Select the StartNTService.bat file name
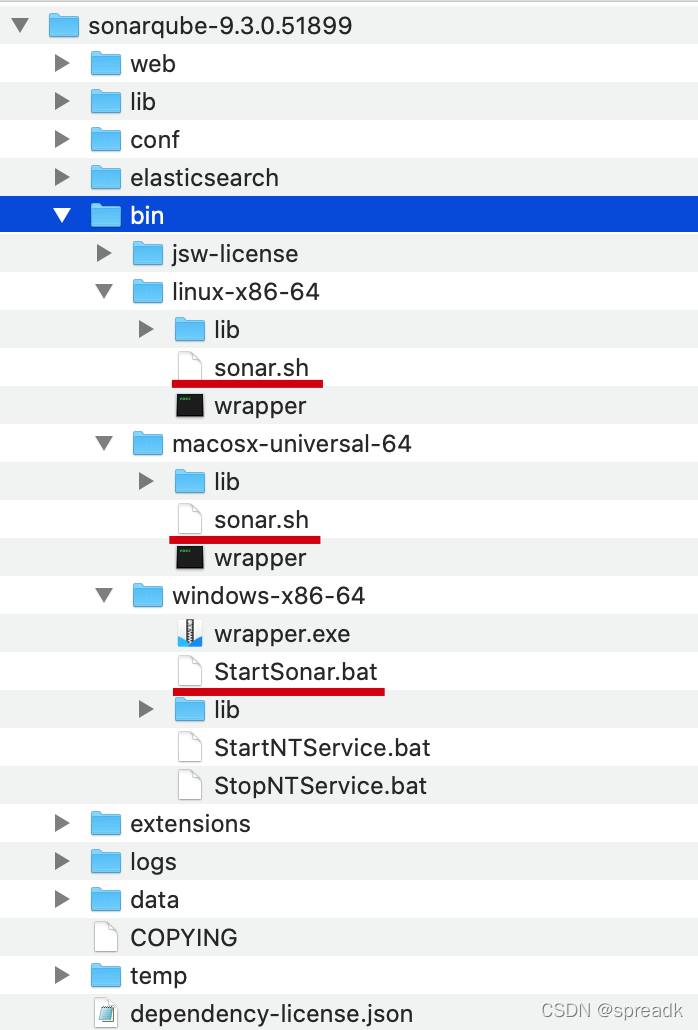 click(x=322, y=748)
